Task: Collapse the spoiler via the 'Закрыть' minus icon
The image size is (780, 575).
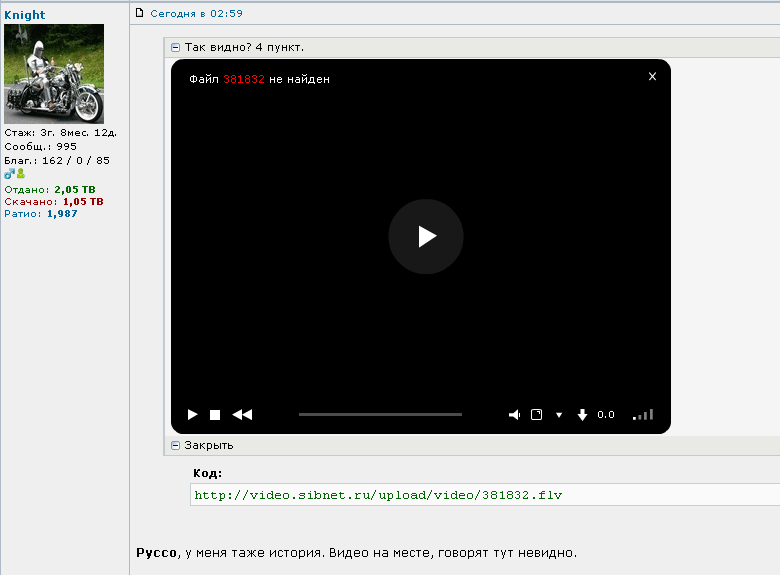Action: [175, 445]
